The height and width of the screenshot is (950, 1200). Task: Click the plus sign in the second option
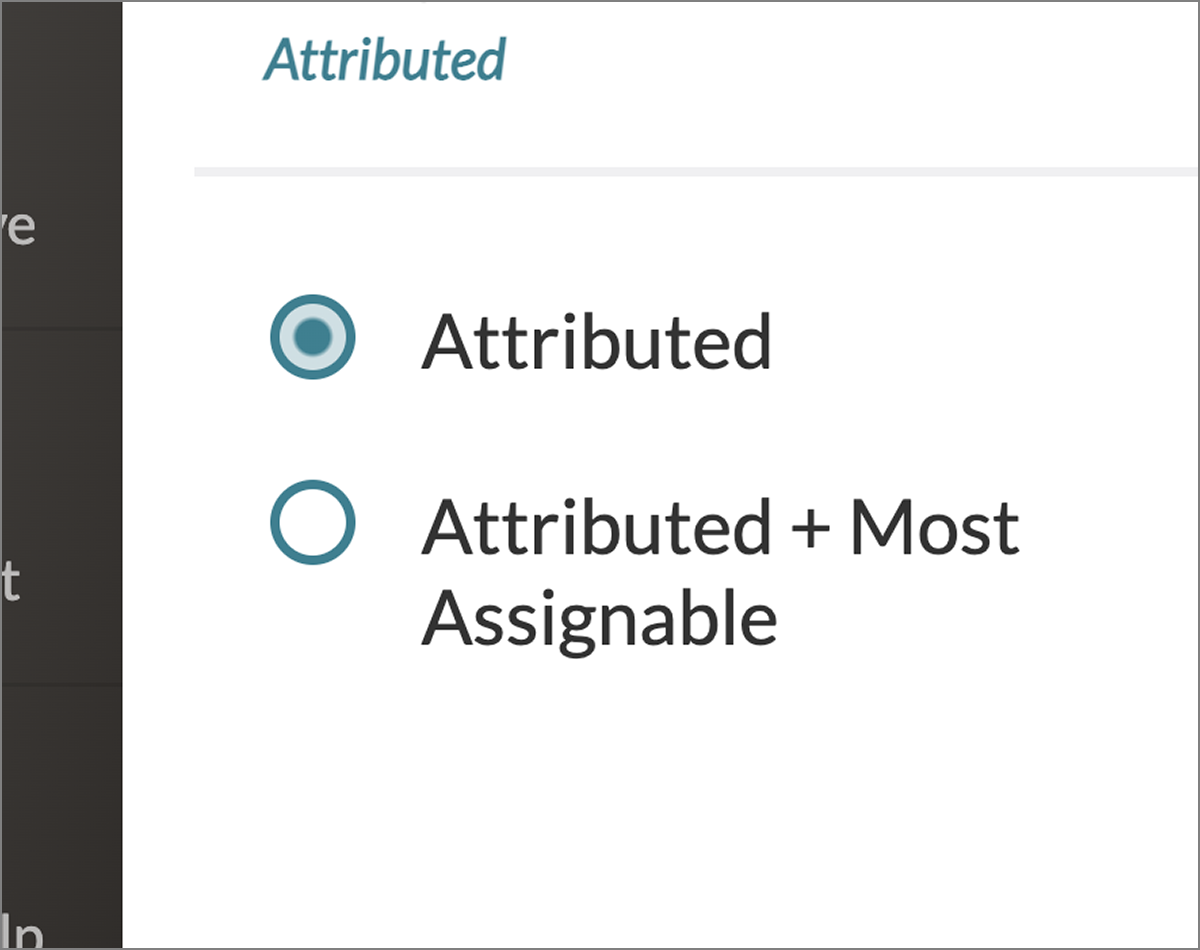click(811, 529)
